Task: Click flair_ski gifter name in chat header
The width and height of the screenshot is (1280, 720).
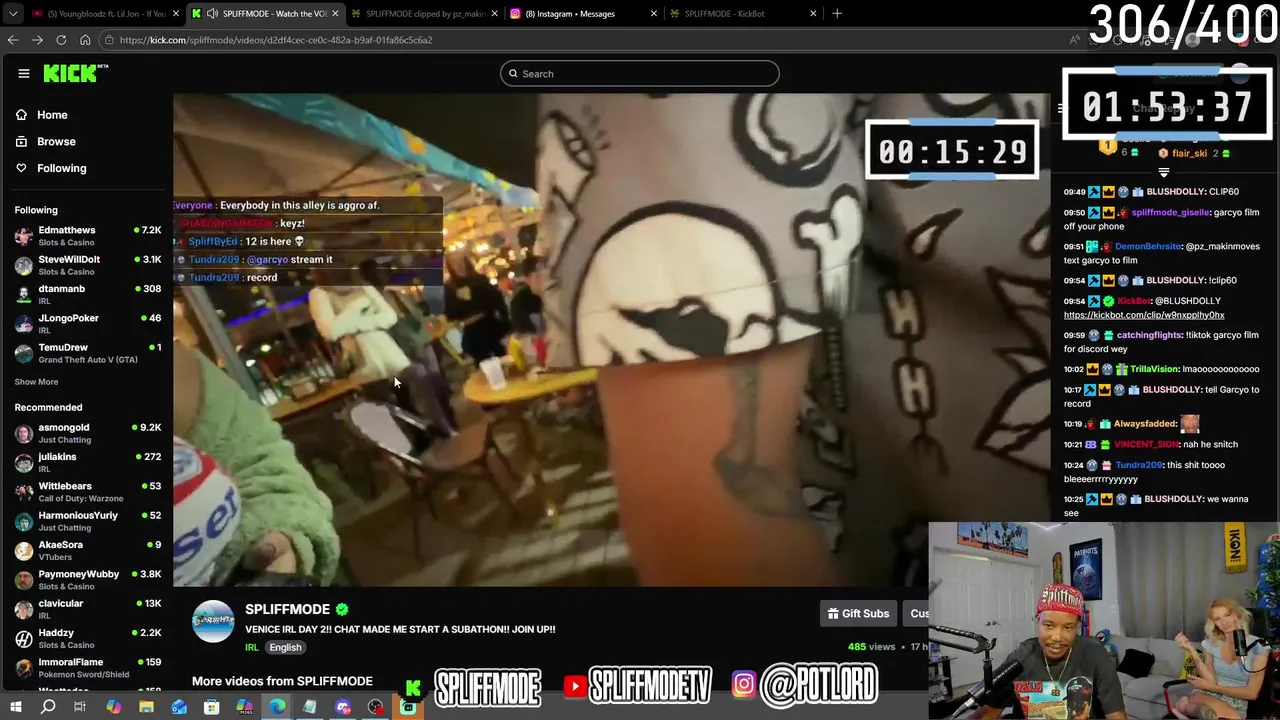Action: (x=1189, y=153)
